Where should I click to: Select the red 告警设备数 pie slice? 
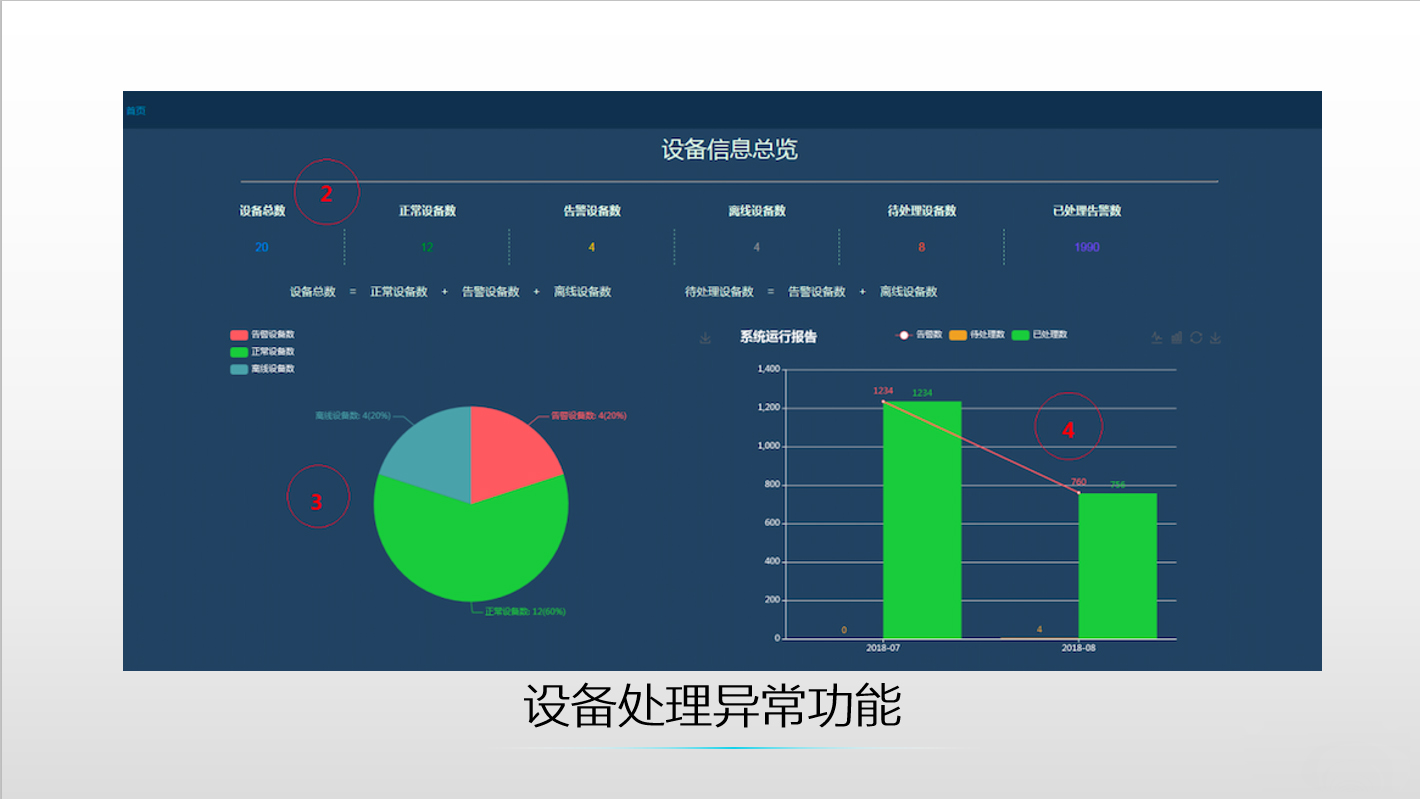[508, 455]
